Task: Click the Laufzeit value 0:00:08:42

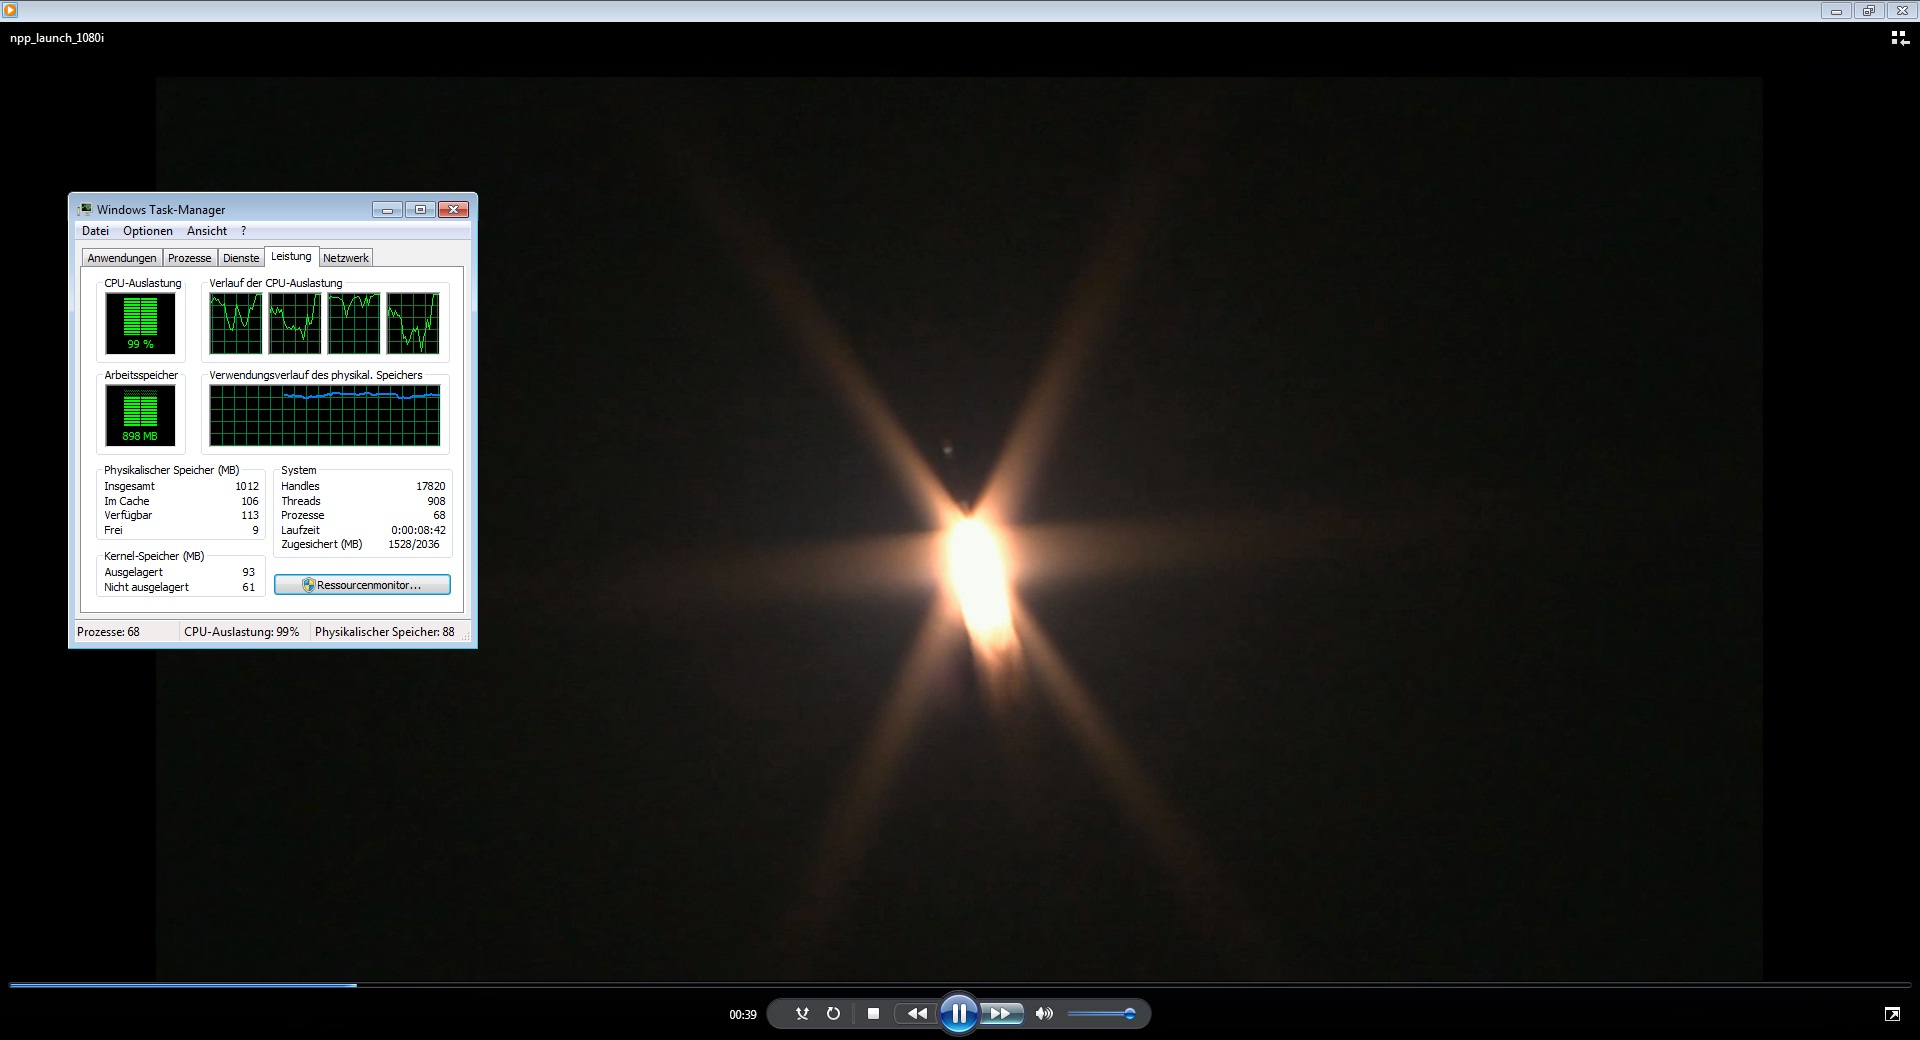Action: pyautogui.click(x=418, y=530)
